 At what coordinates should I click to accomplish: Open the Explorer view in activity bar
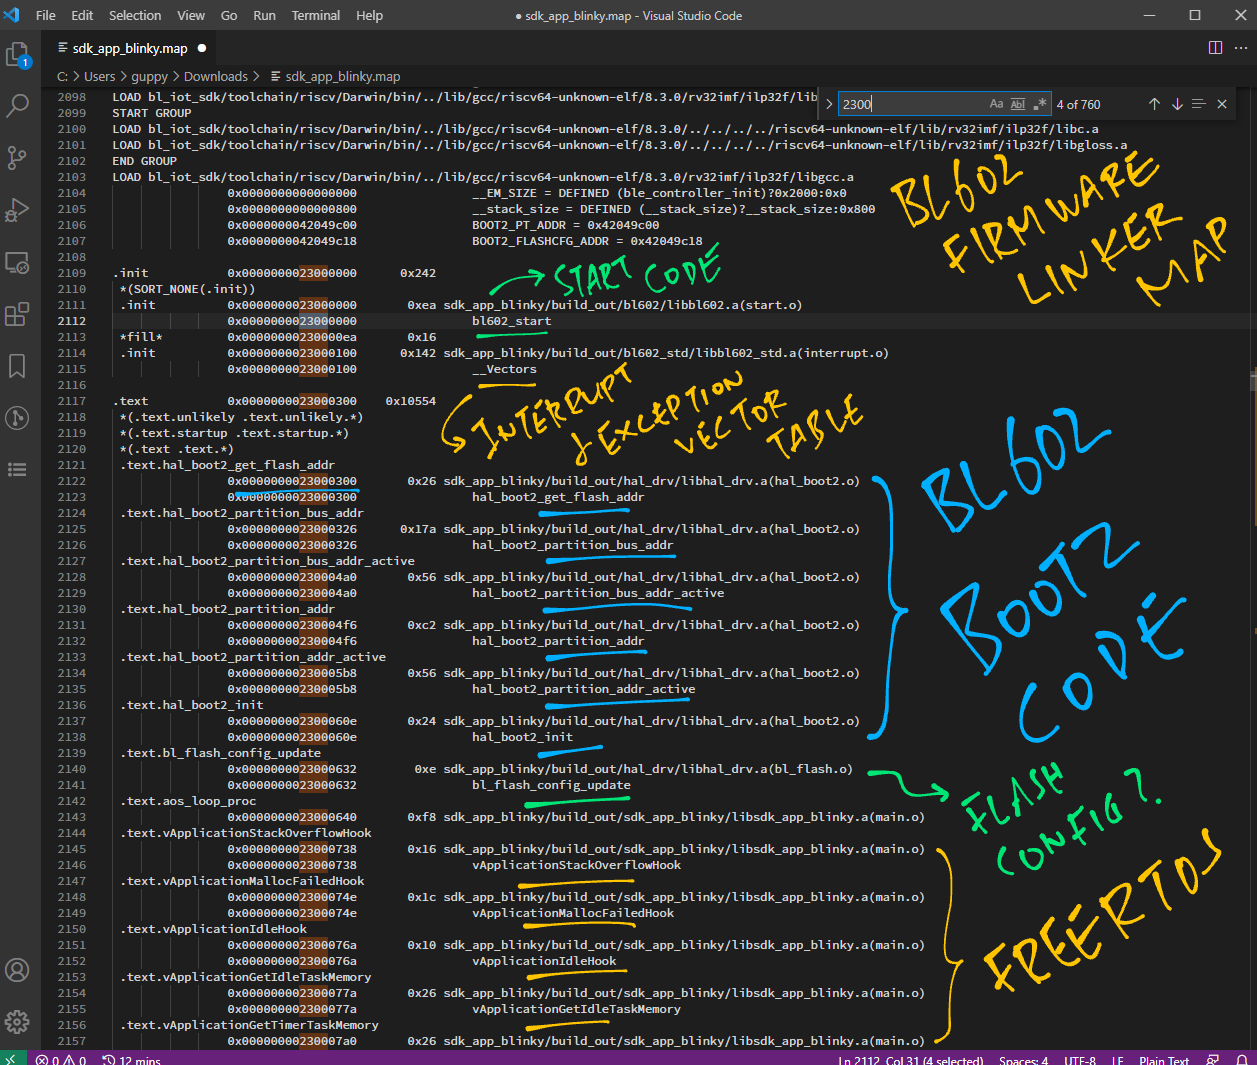(18, 54)
